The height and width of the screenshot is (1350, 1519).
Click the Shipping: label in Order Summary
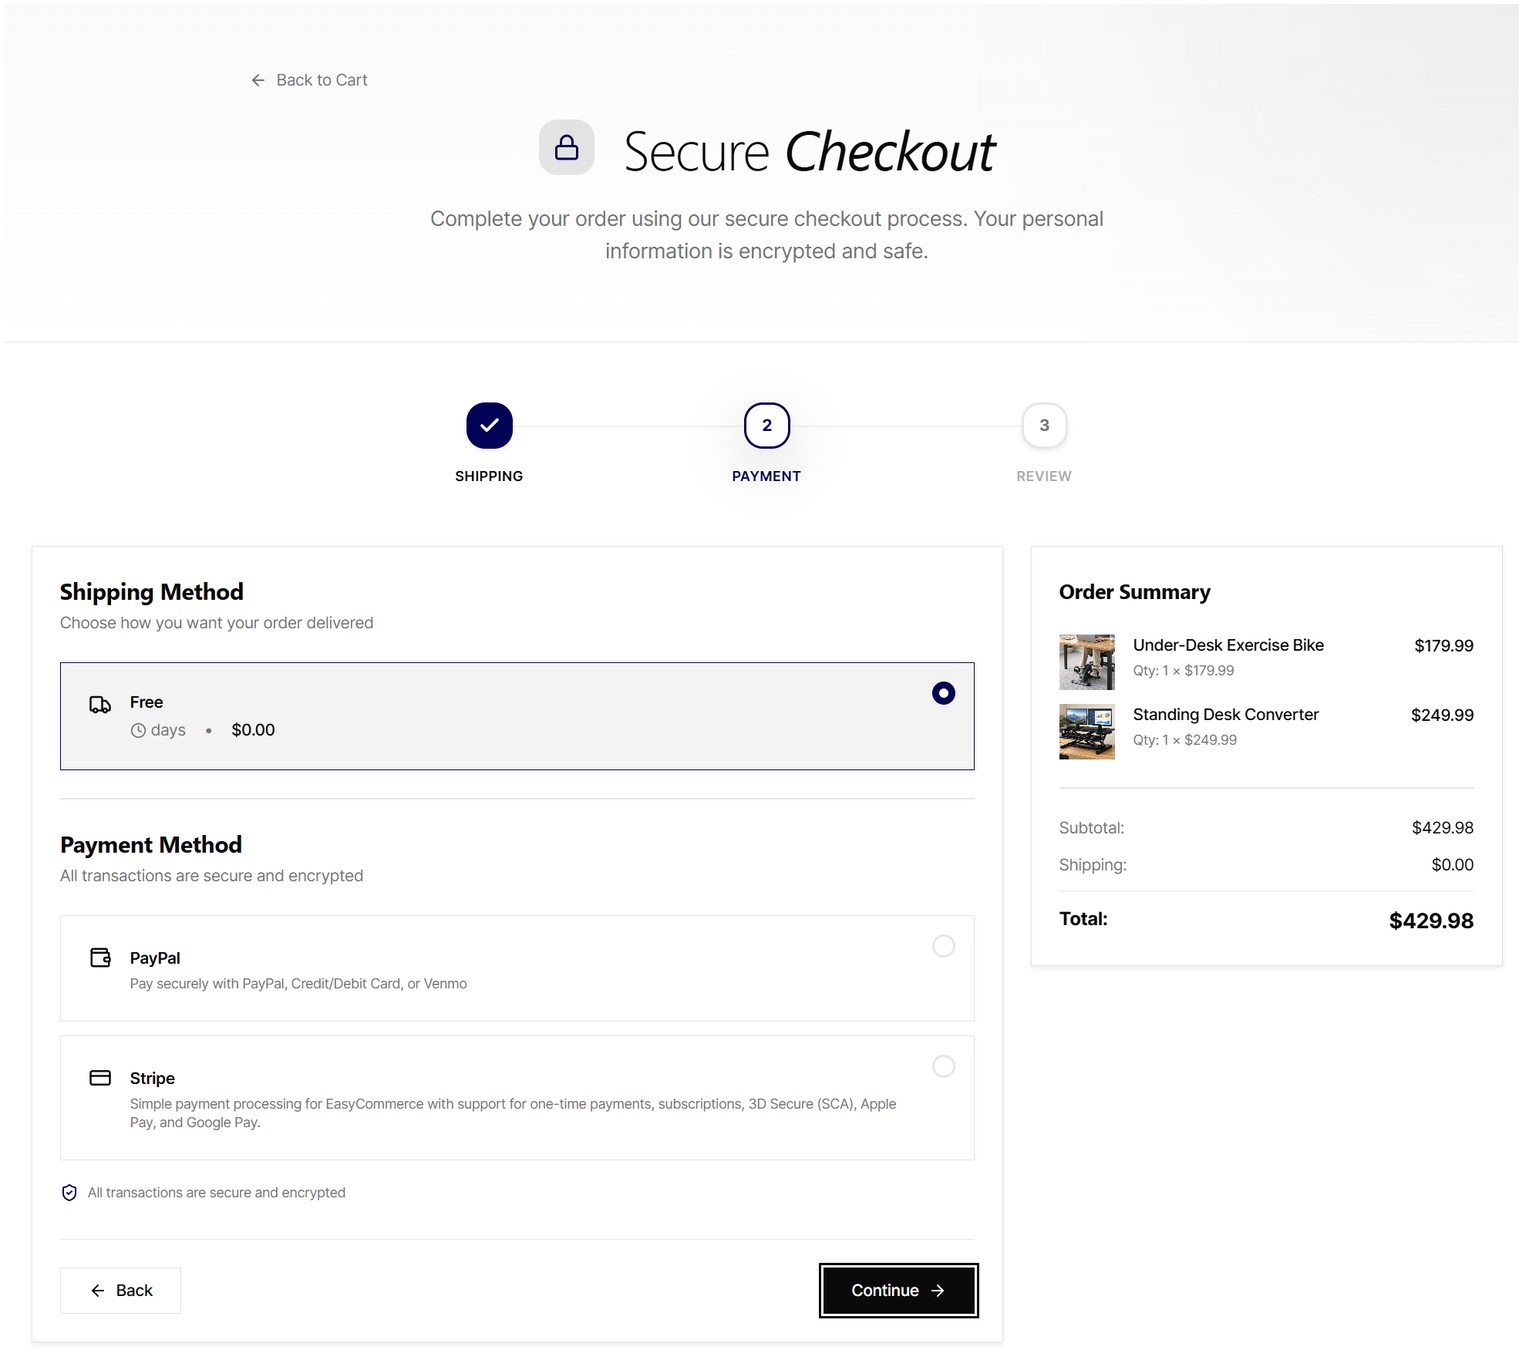tap(1093, 865)
